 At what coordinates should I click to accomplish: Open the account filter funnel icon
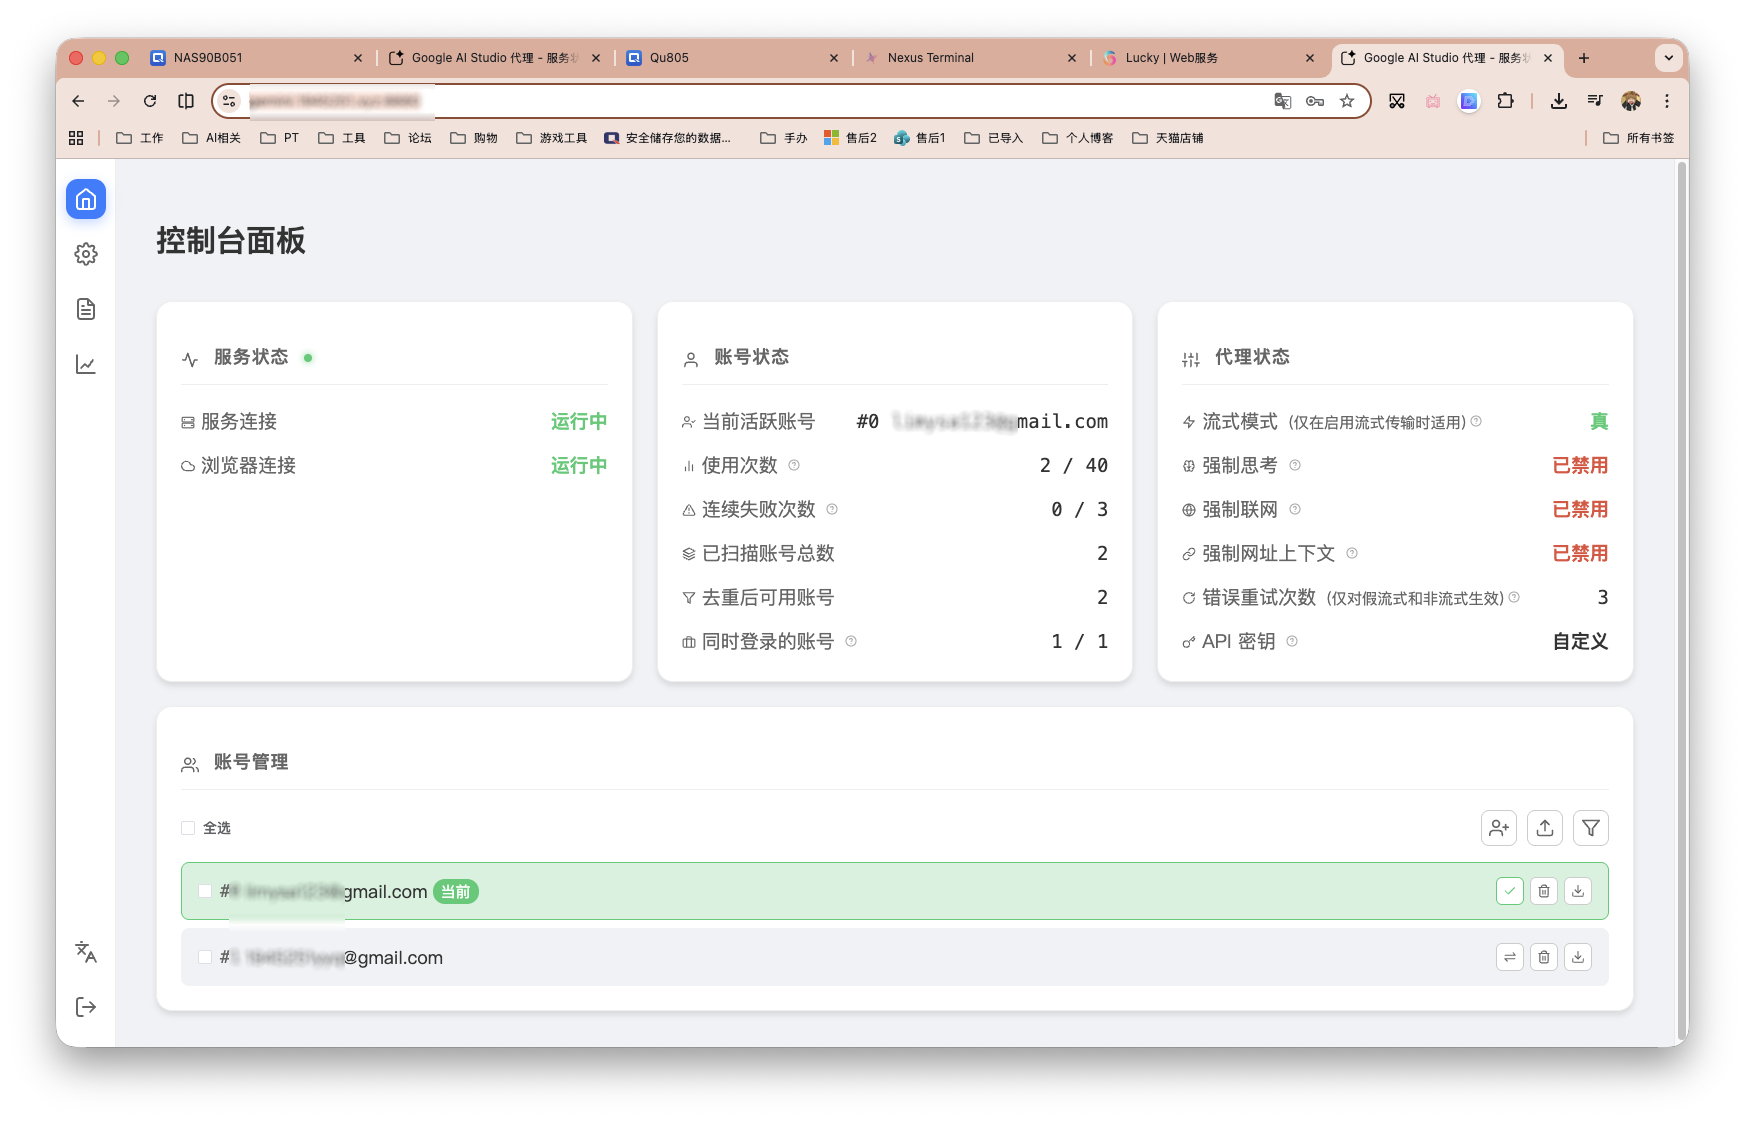click(1590, 828)
